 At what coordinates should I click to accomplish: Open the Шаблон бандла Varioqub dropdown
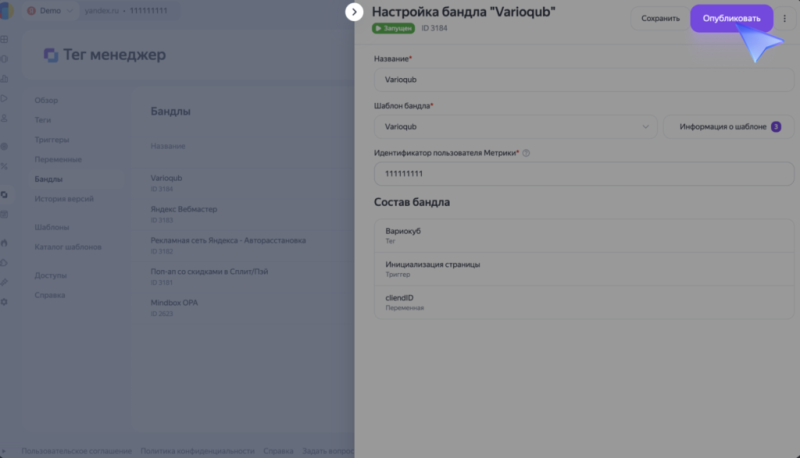tap(515, 126)
